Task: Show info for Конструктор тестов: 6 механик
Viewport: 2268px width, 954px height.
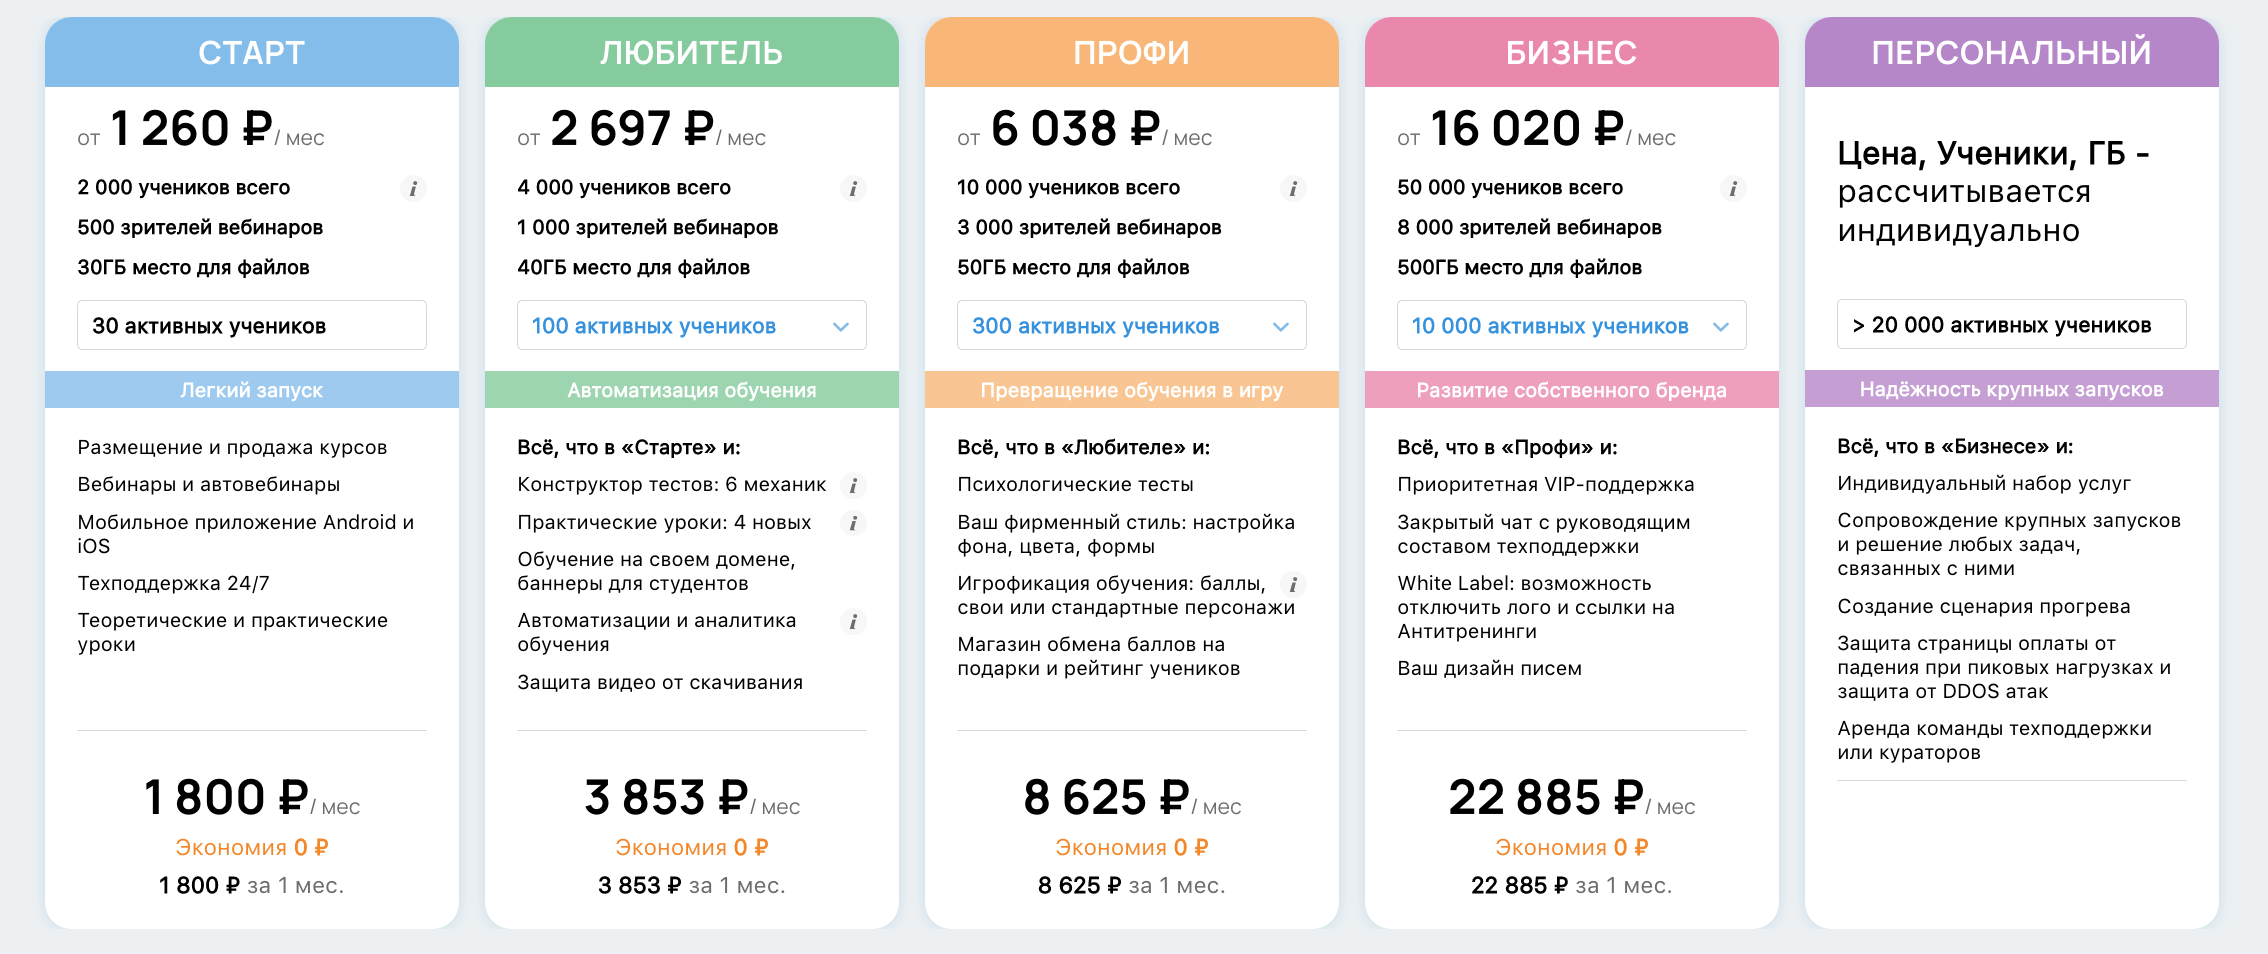Action: [x=853, y=486]
